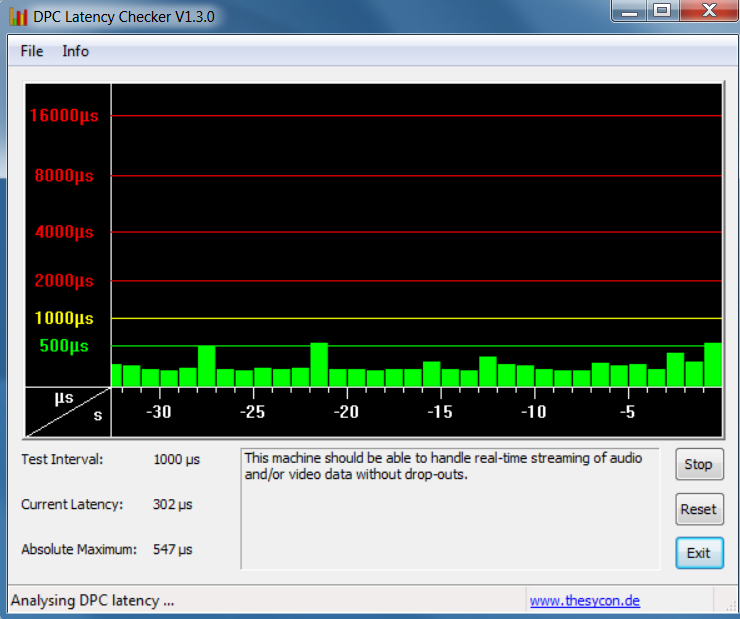Open the Info menu
Image resolution: width=740 pixels, height=619 pixels.
75,51
